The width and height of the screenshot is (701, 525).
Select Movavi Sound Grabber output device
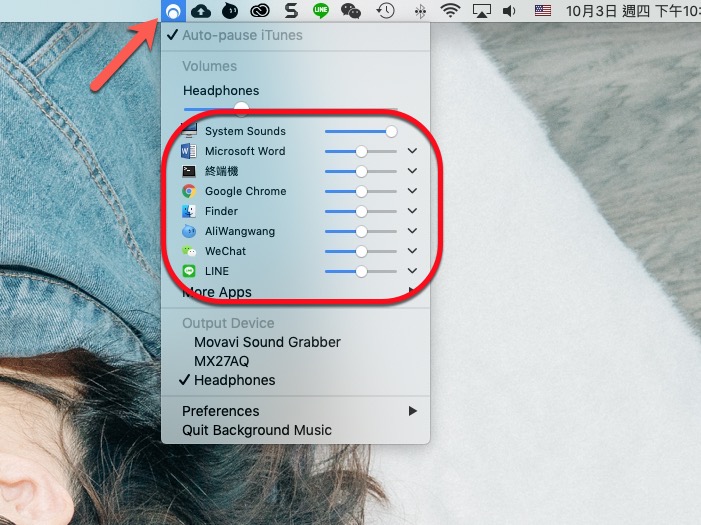pos(267,342)
